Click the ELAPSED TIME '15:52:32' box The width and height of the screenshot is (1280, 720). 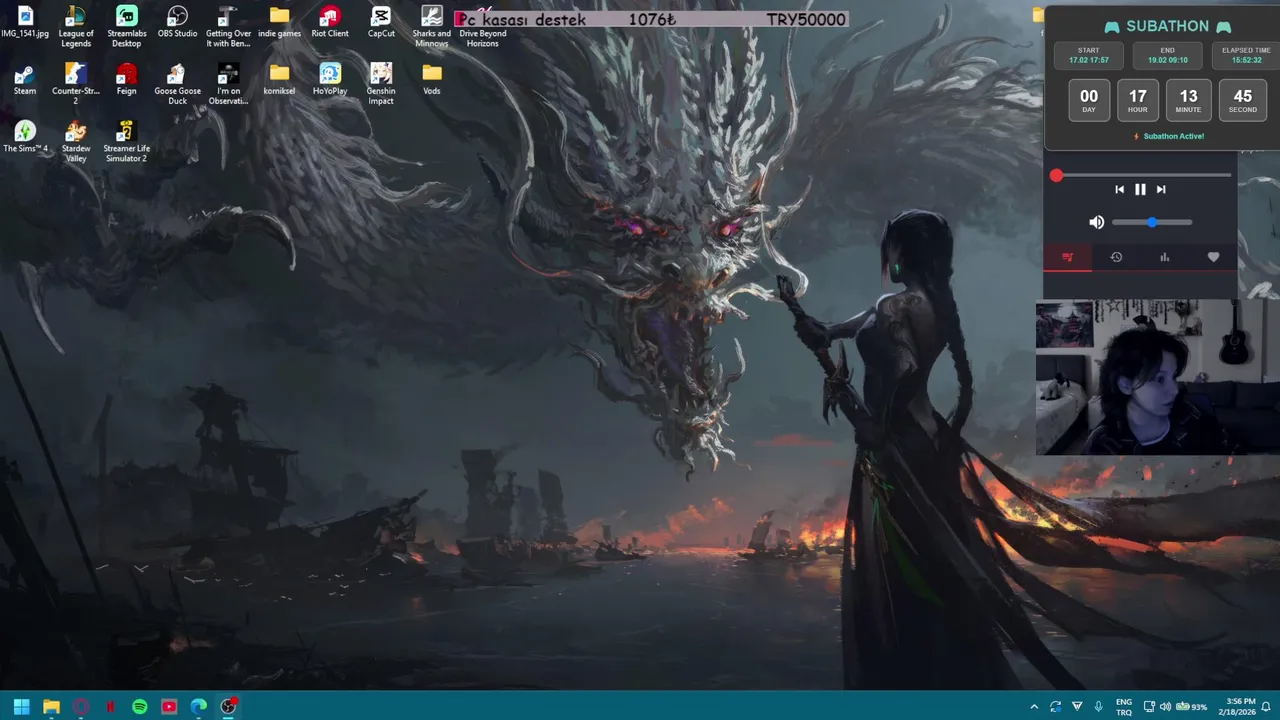coord(1246,55)
